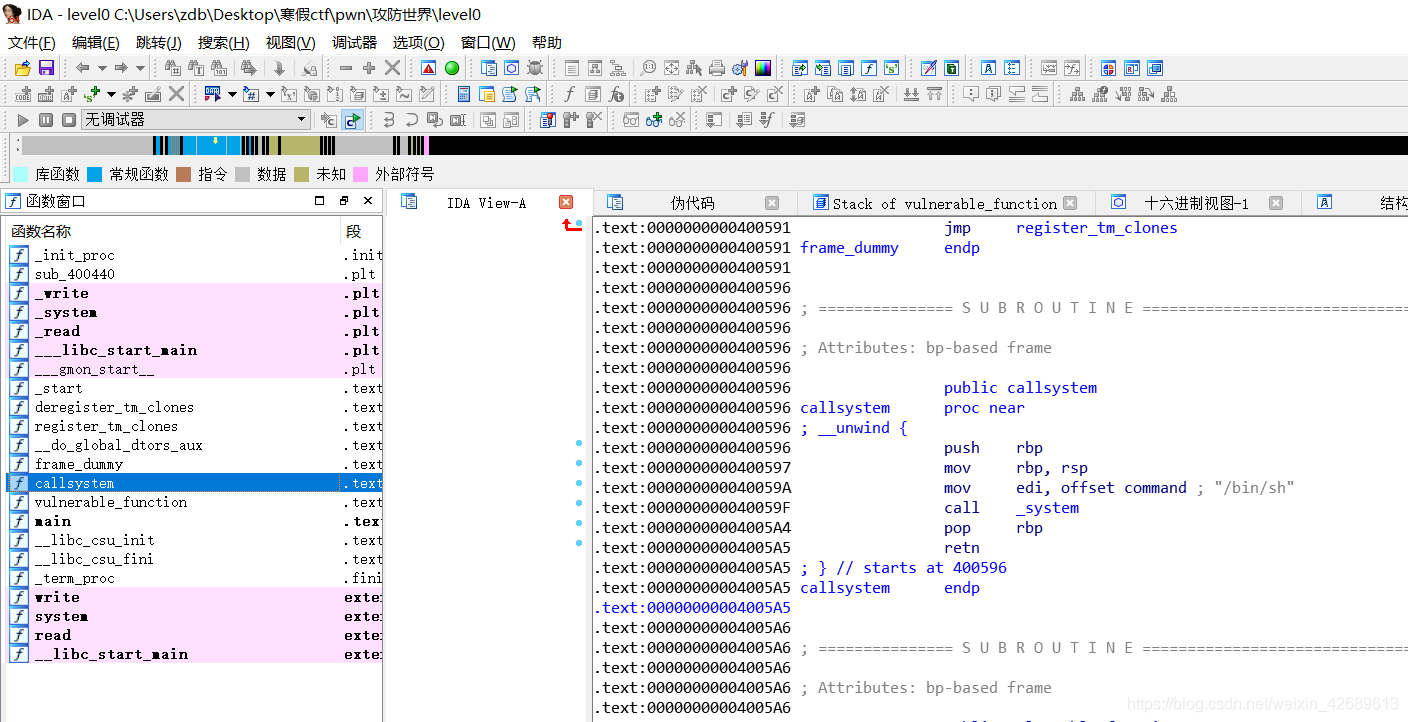Viewport: 1408px width, 722px height.
Task: Close the 十六进制视图-1 tab
Action: (1276, 203)
